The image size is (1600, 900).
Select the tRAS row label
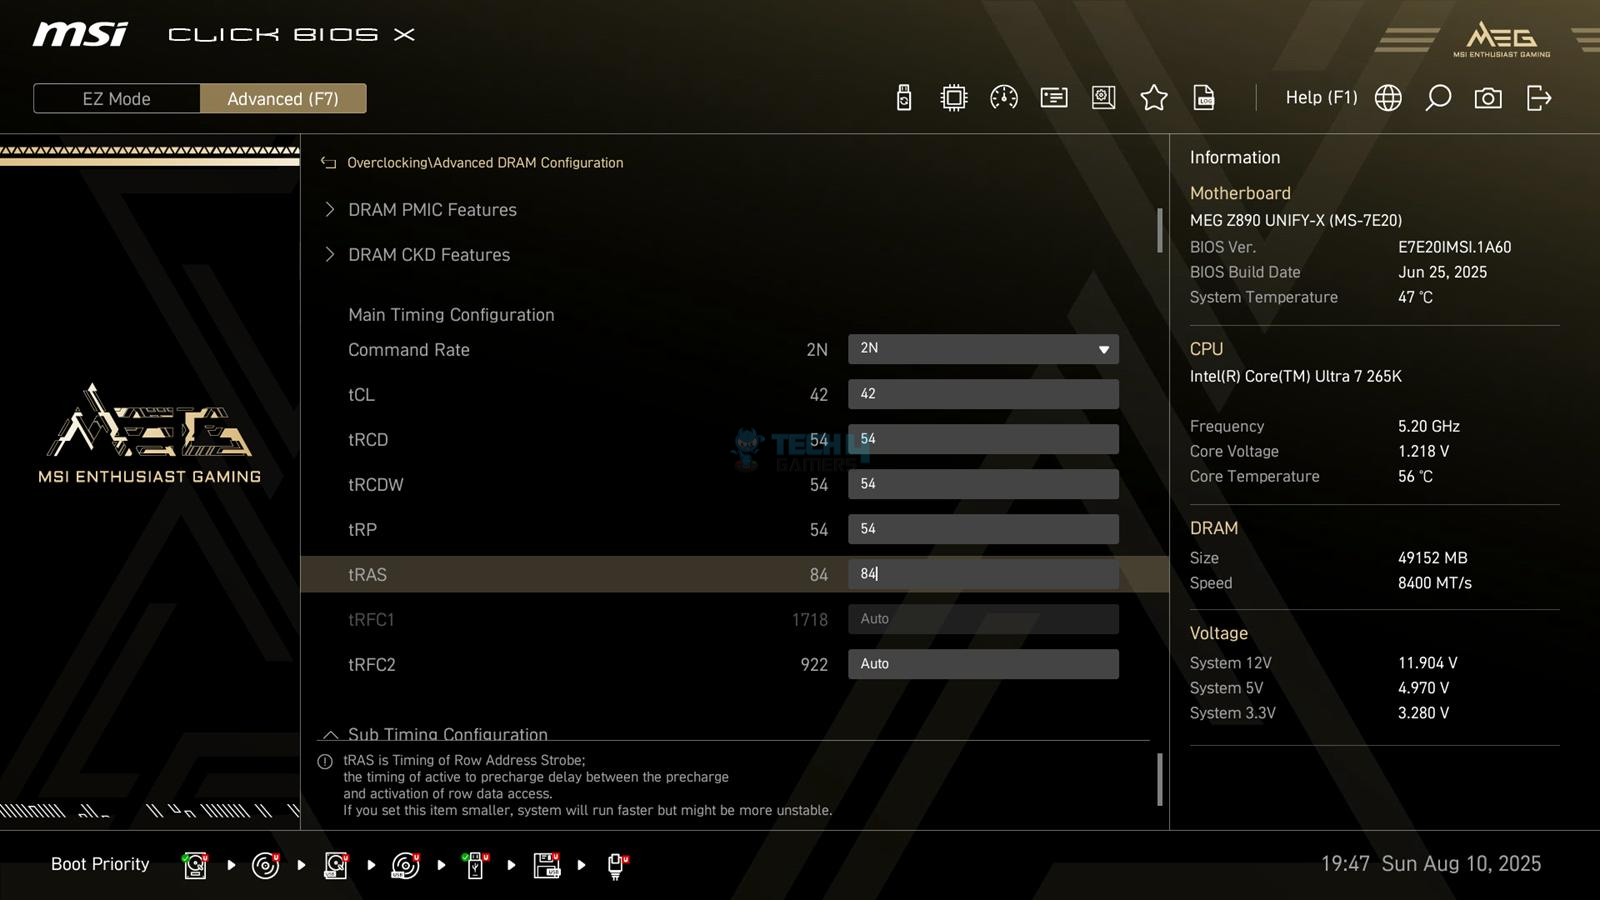[x=367, y=575]
